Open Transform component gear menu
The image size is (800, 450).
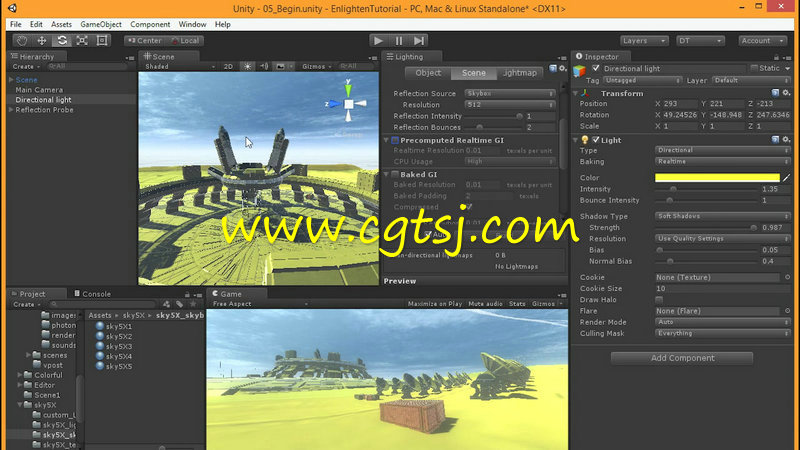[786, 93]
